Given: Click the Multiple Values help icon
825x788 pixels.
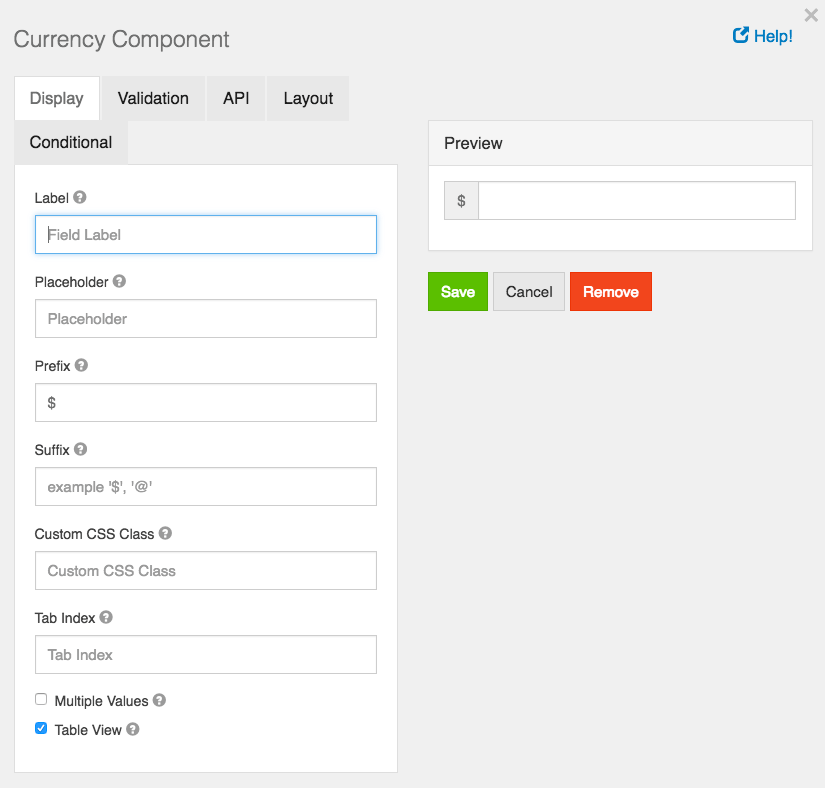Looking at the screenshot, I should pyautogui.click(x=159, y=701).
